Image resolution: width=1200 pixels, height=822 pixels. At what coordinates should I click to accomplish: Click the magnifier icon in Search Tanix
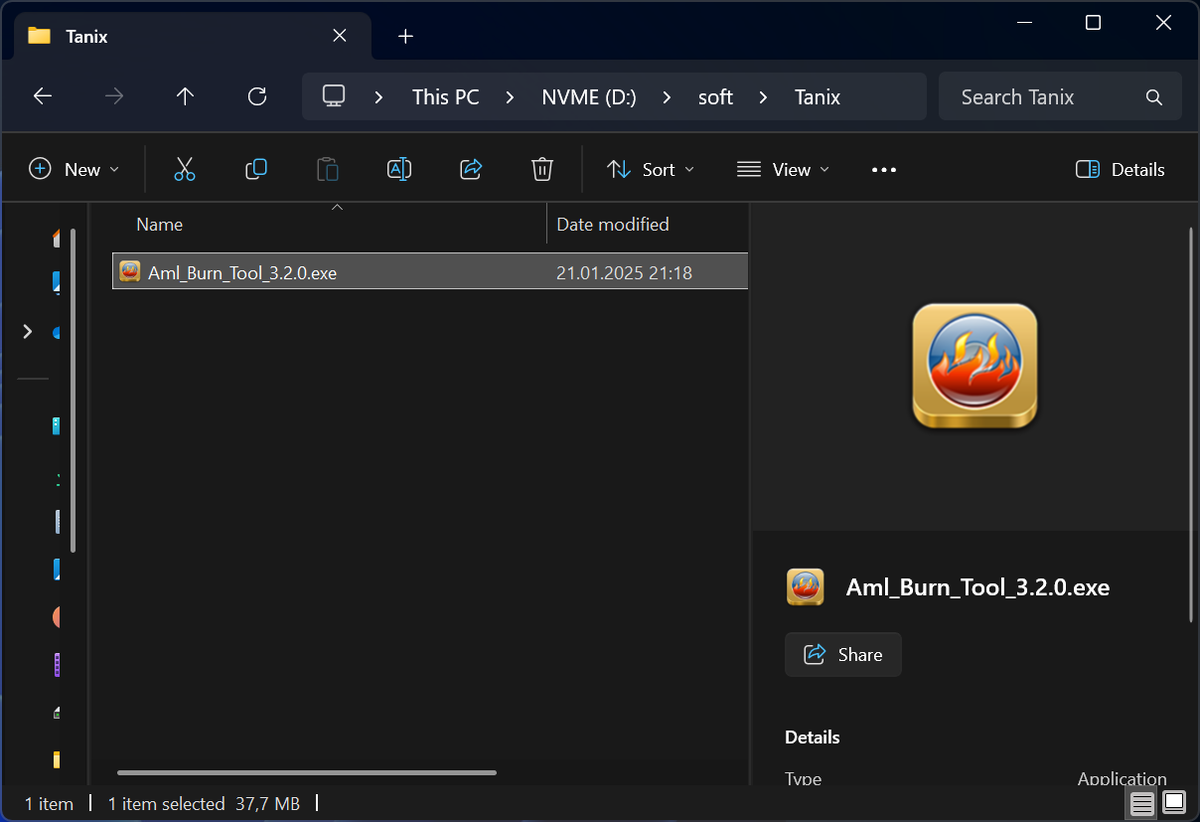(x=1154, y=97)
